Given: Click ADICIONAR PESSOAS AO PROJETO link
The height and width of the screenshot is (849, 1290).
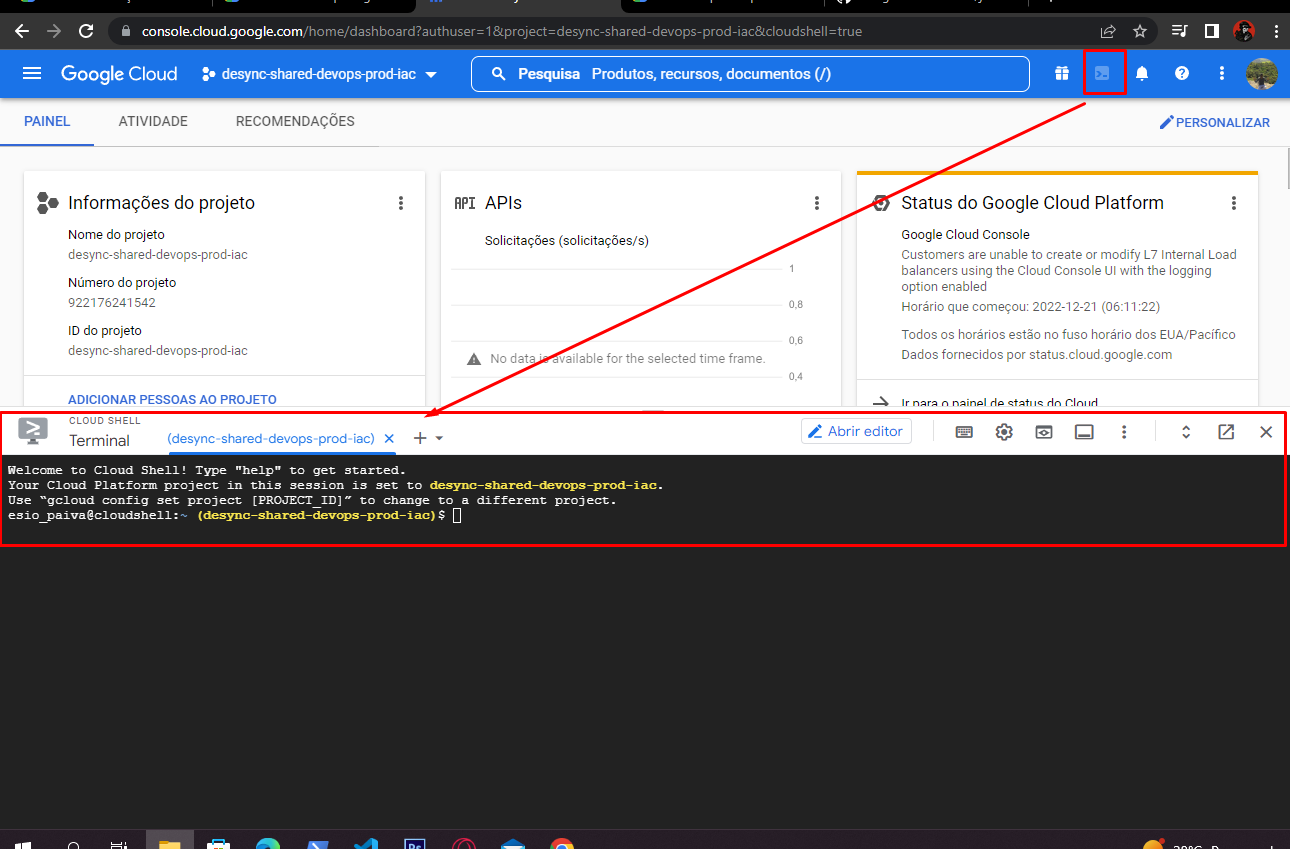Looking at the screenshot, I should click(172, 399).
